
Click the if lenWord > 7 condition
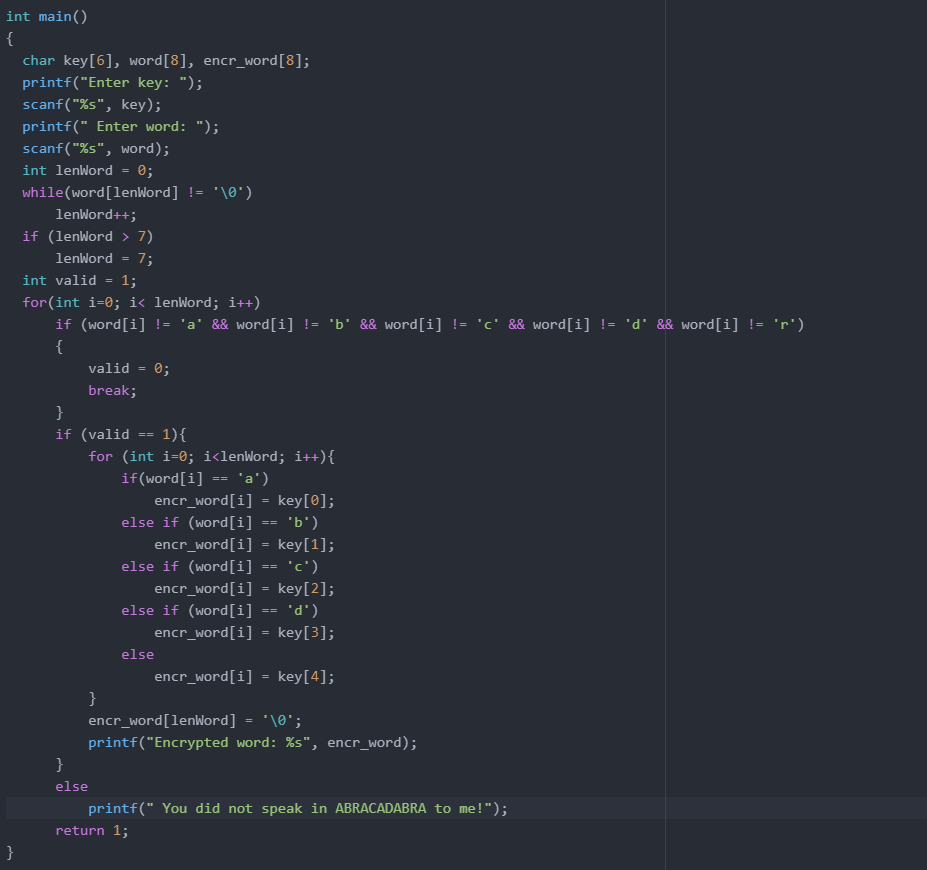(x=85, y=236)
